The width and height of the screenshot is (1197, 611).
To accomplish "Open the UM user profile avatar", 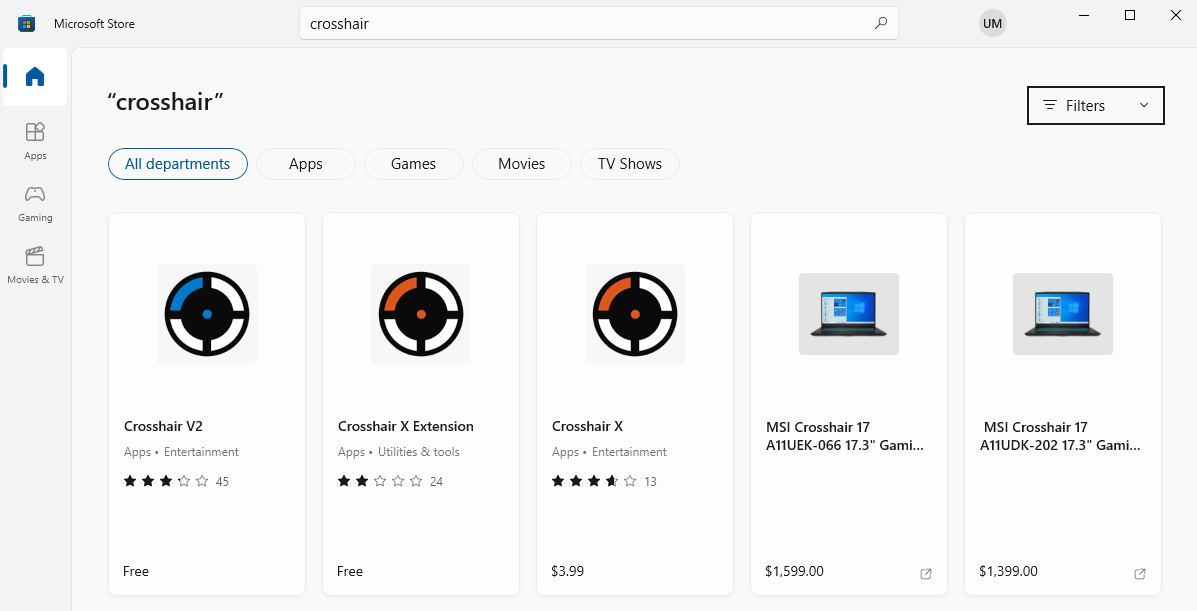I will [x=992, y=23].
